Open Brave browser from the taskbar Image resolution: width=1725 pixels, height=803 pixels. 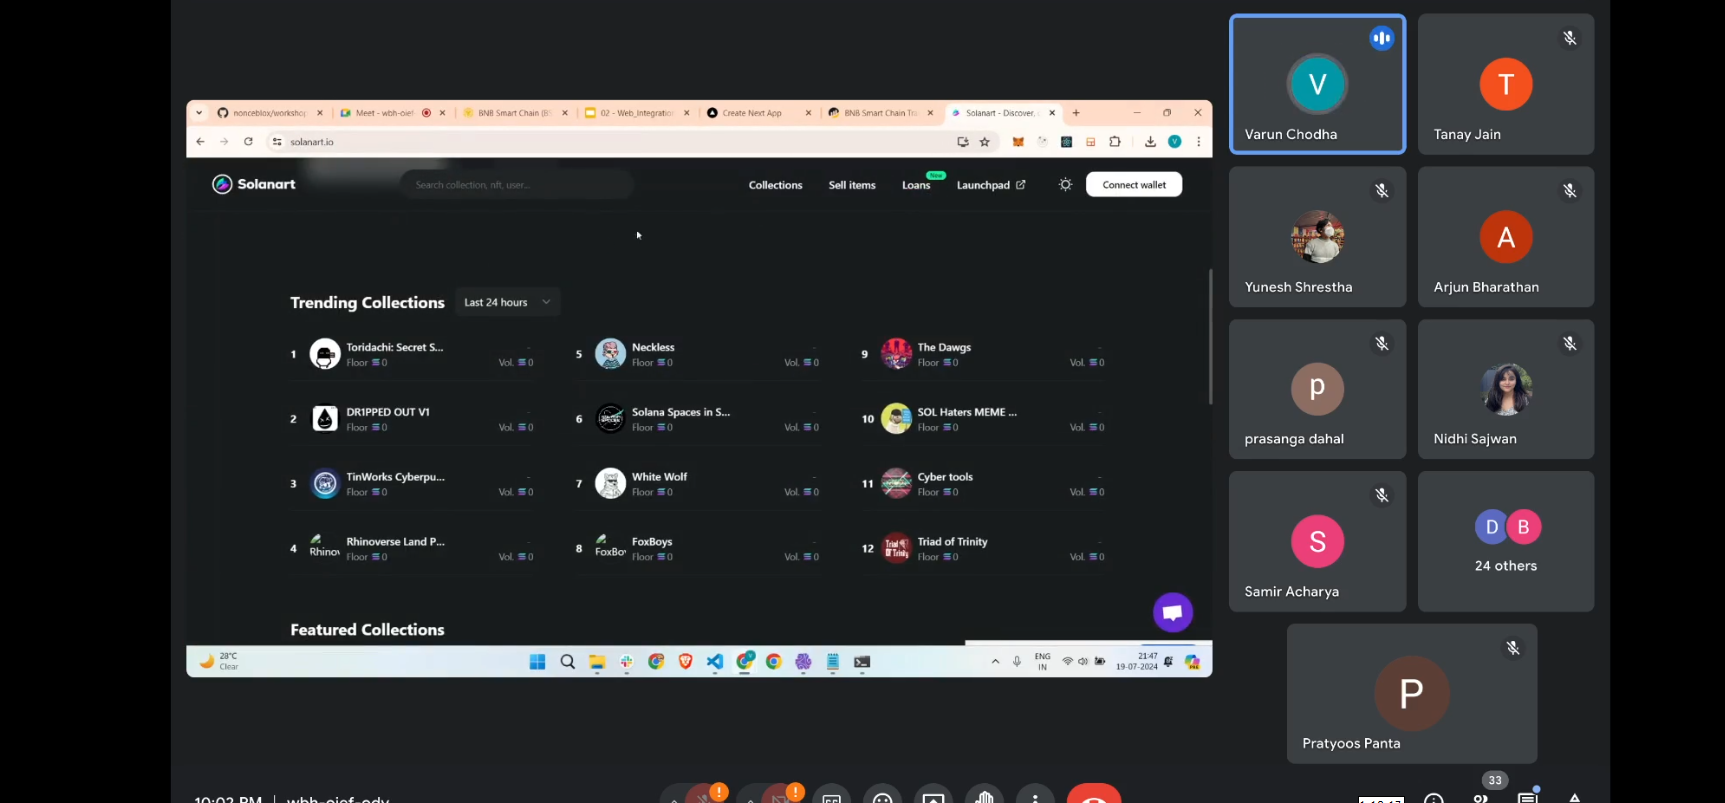pos(685,662)
